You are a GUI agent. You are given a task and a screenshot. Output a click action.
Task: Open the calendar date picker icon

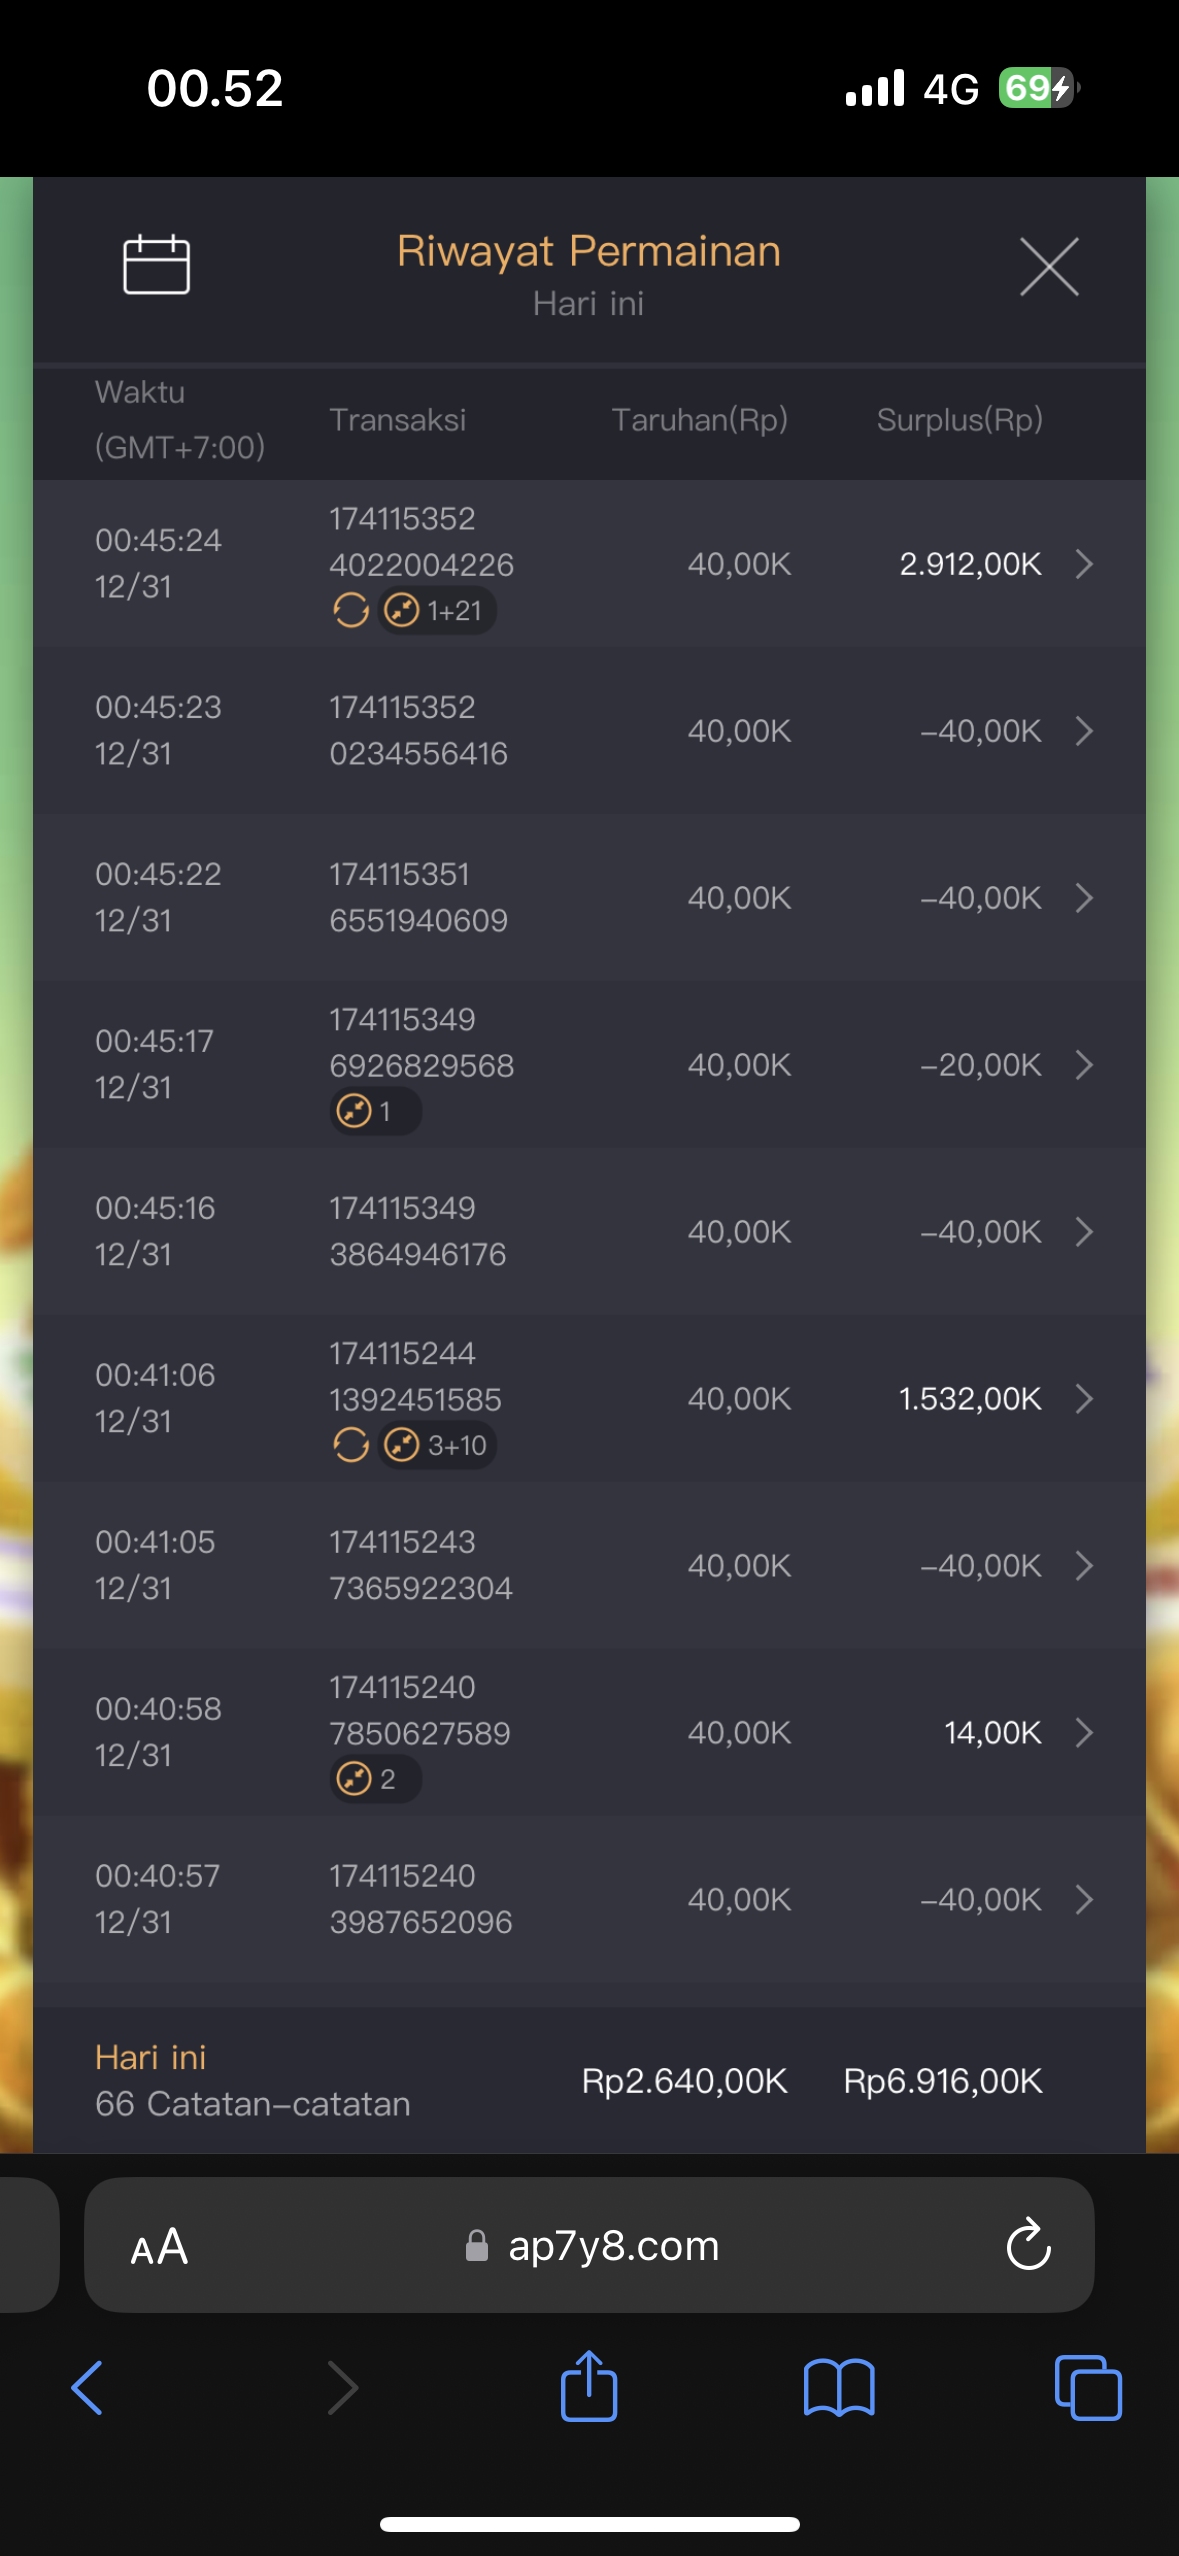(x=156, y=265)
